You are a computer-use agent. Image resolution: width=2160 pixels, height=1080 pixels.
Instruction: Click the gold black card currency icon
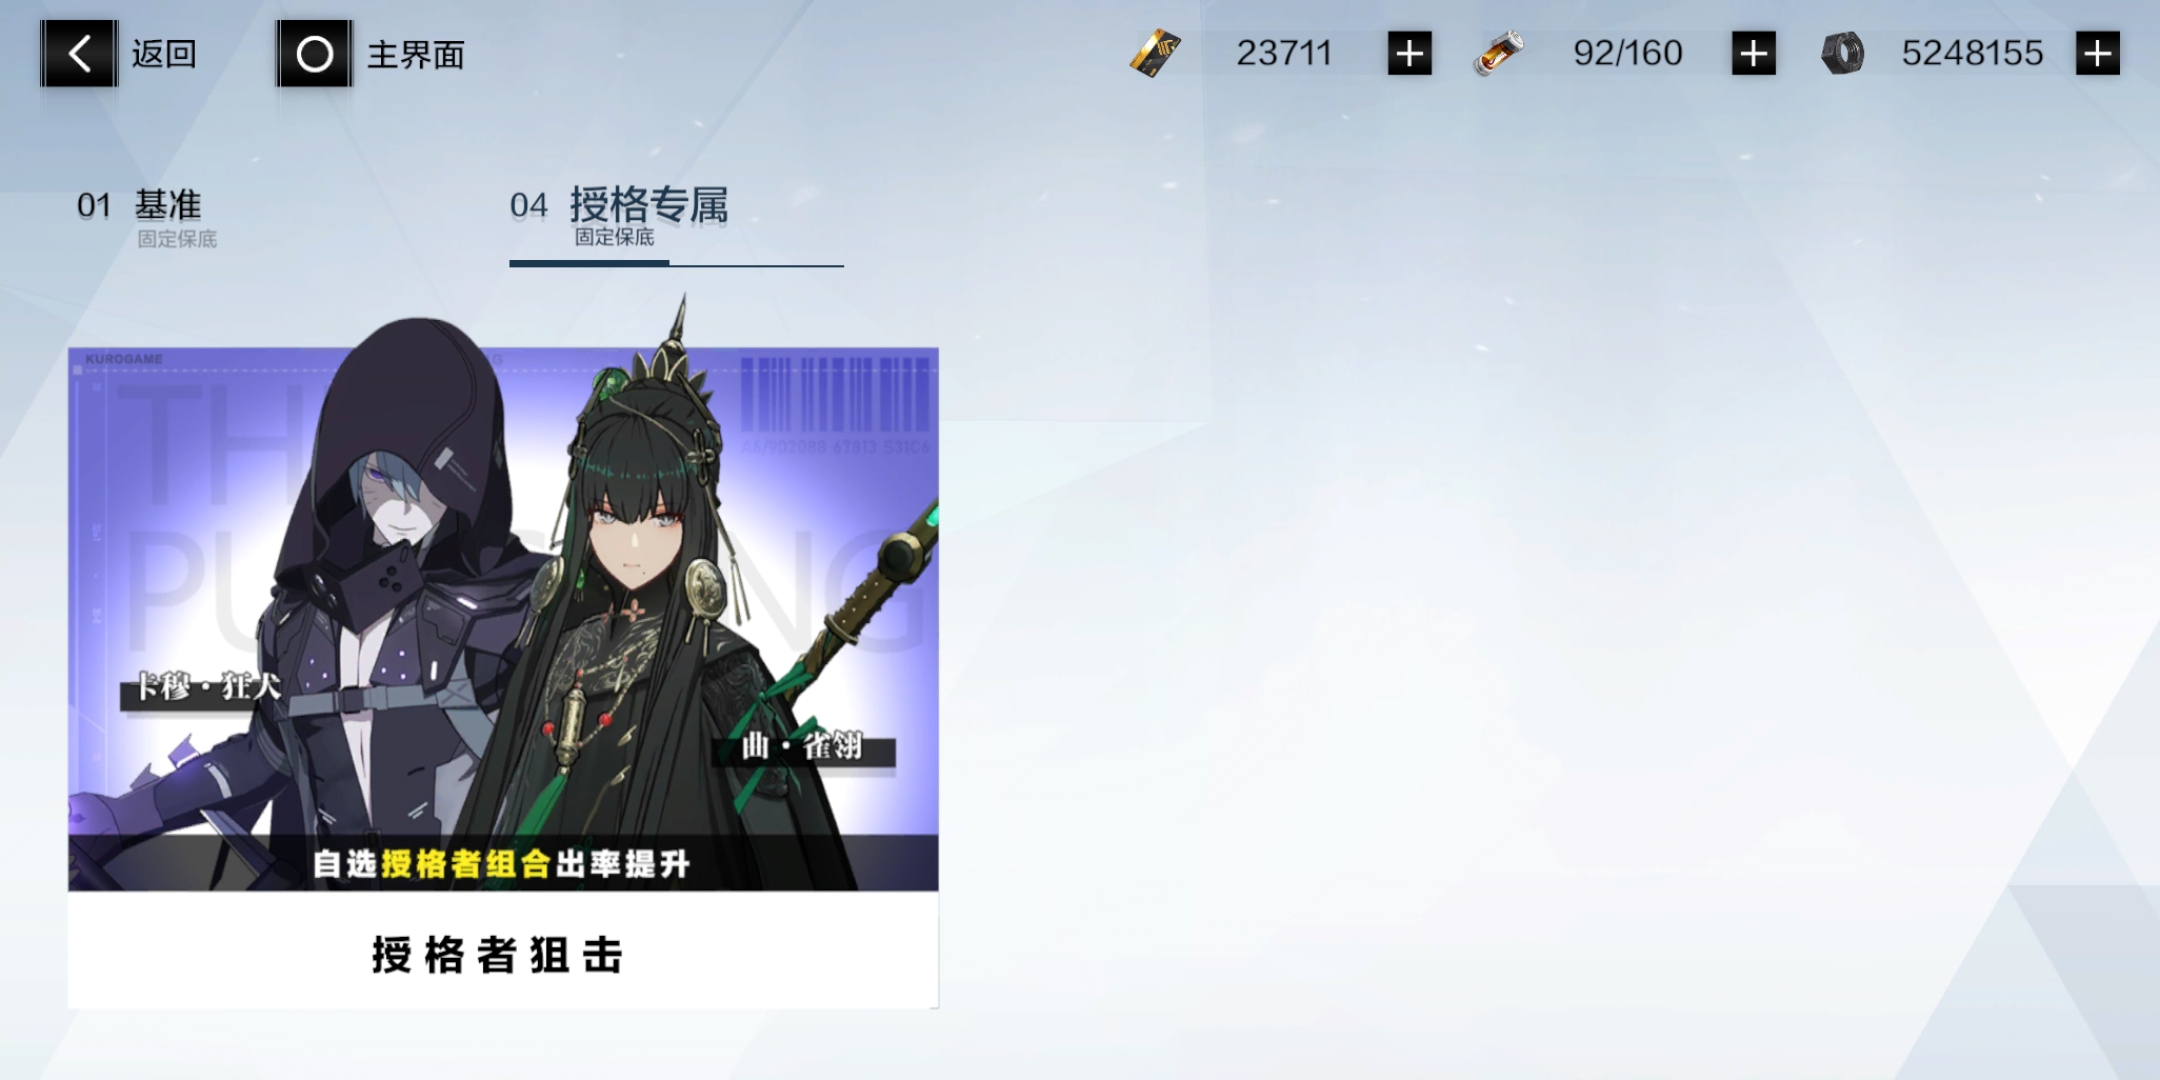1155,53
